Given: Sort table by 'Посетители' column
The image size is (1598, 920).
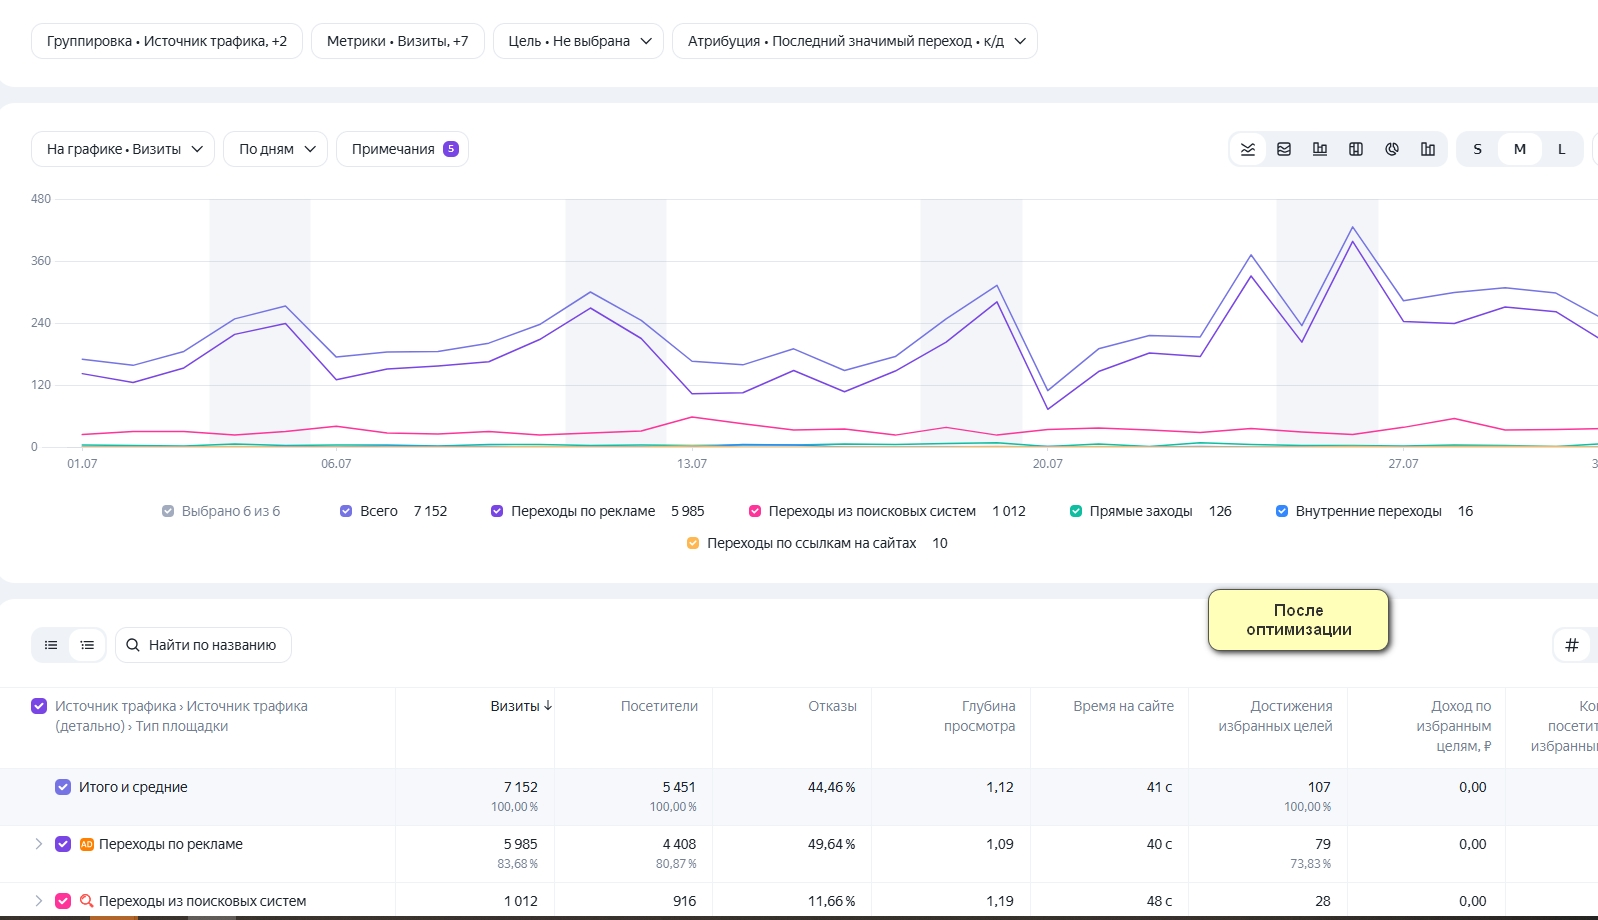Looking at the screenshot, I should (659, 706).
